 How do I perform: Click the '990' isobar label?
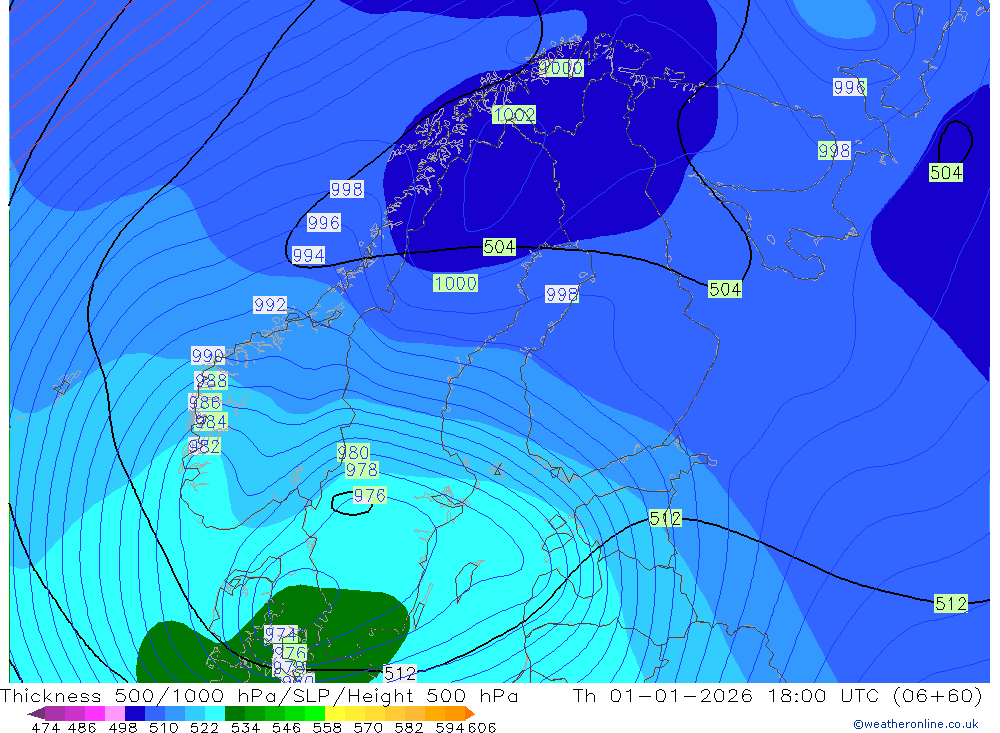(x=208, y=355)
